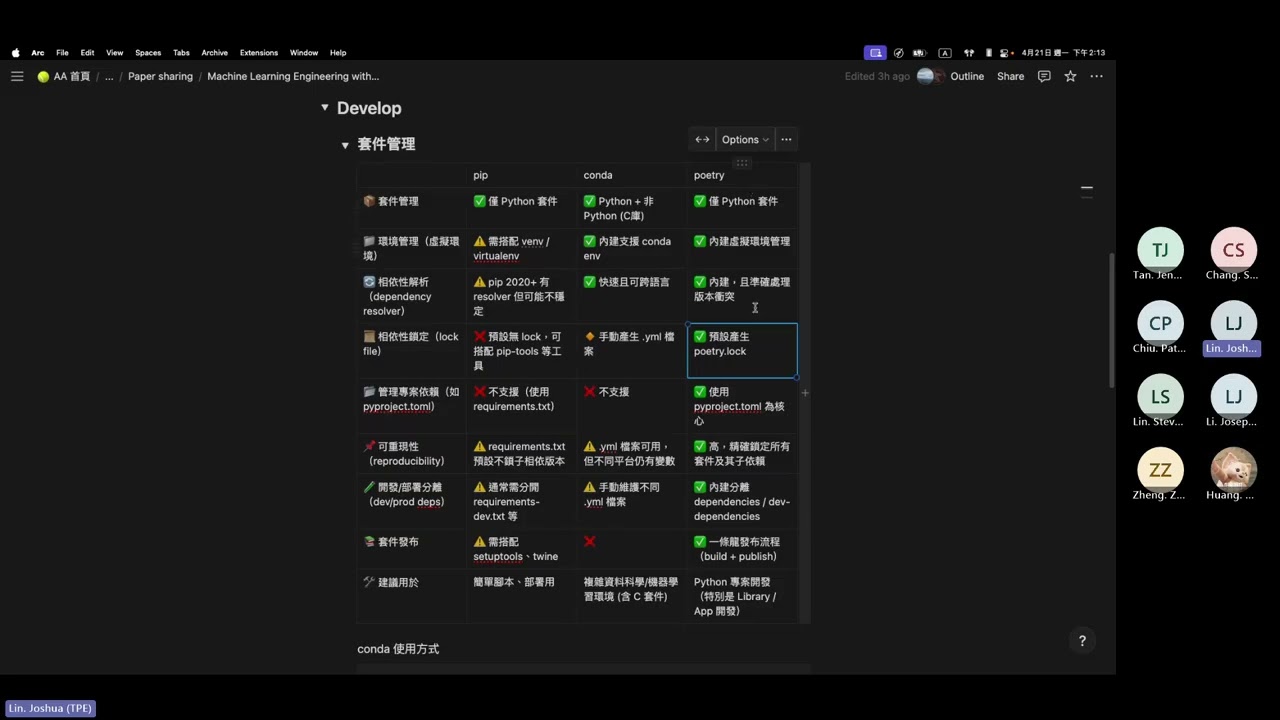Click the help question mark button

pyautogui.click(x=1081, y=641)
